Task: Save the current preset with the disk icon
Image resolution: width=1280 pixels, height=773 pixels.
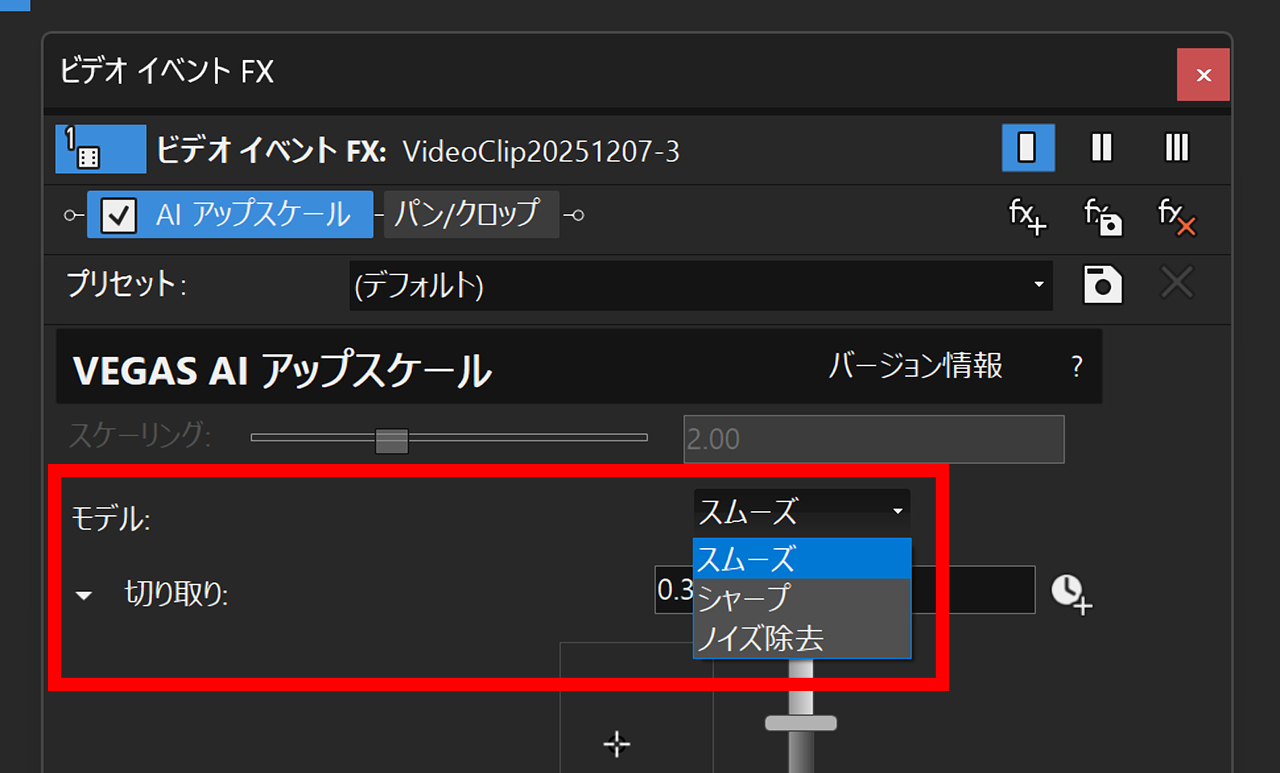Action: click(1102, 284)
